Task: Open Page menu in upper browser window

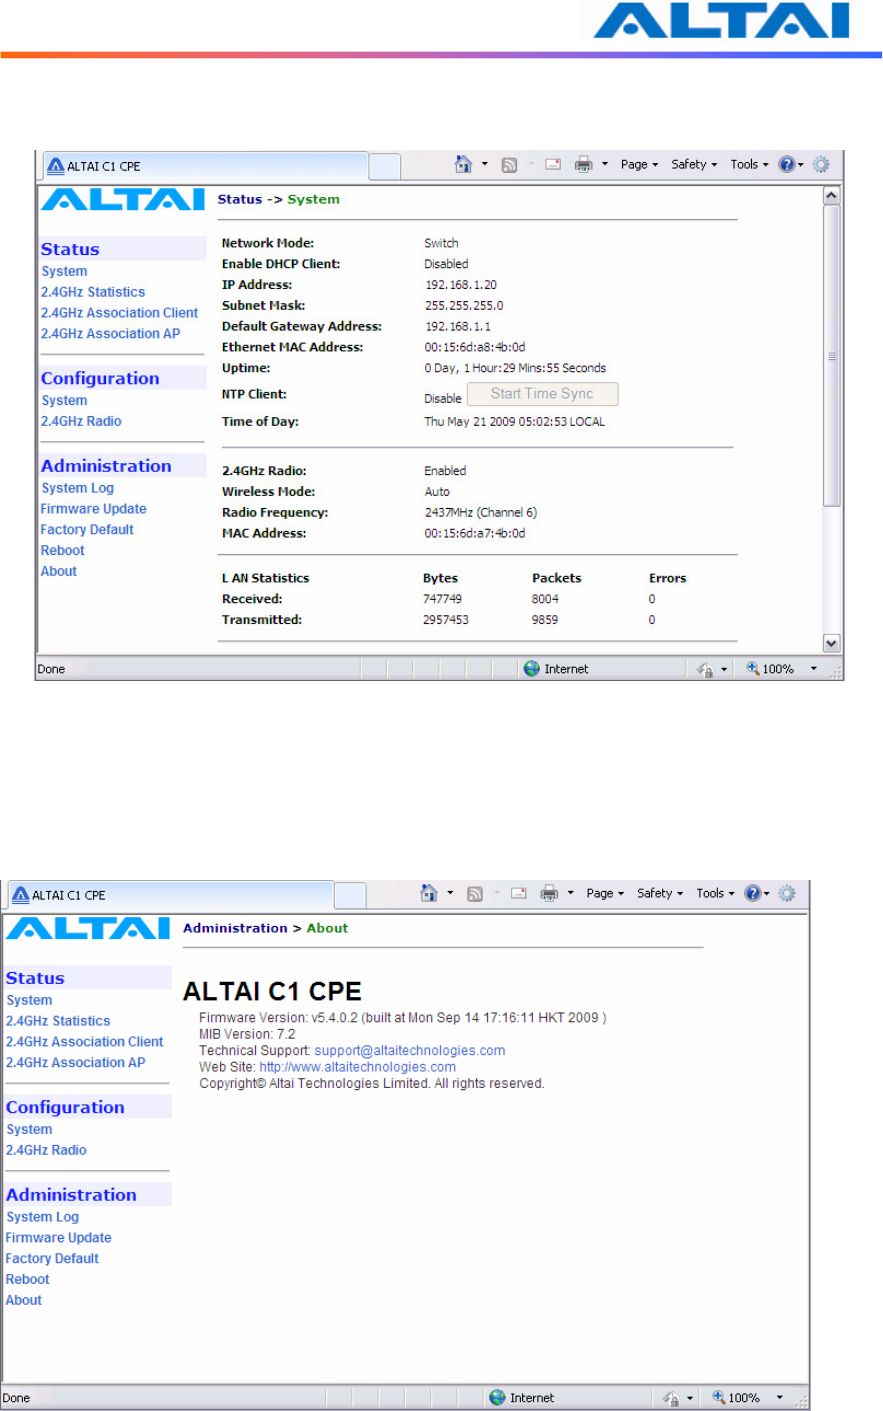Action: tap(639, 164)
